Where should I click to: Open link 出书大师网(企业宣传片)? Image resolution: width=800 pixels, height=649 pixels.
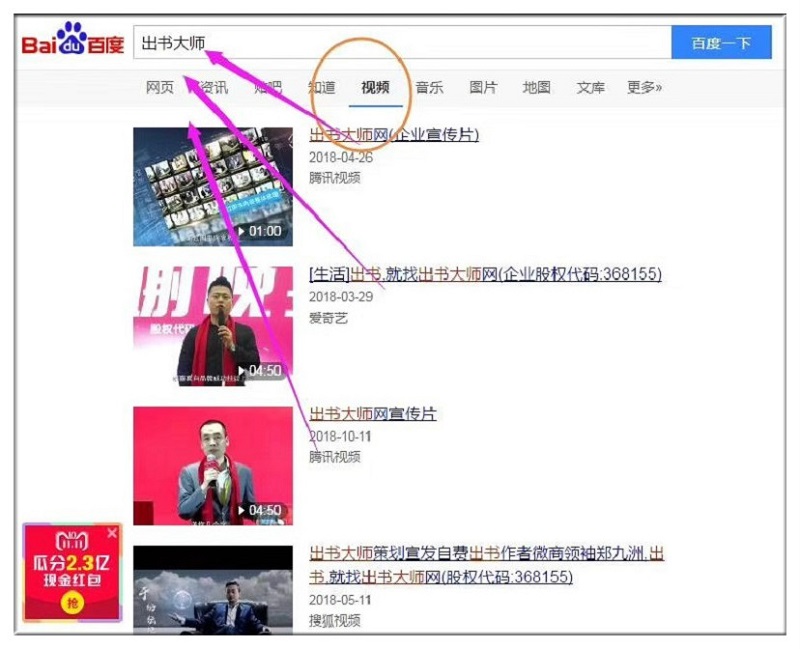(393, 135)
